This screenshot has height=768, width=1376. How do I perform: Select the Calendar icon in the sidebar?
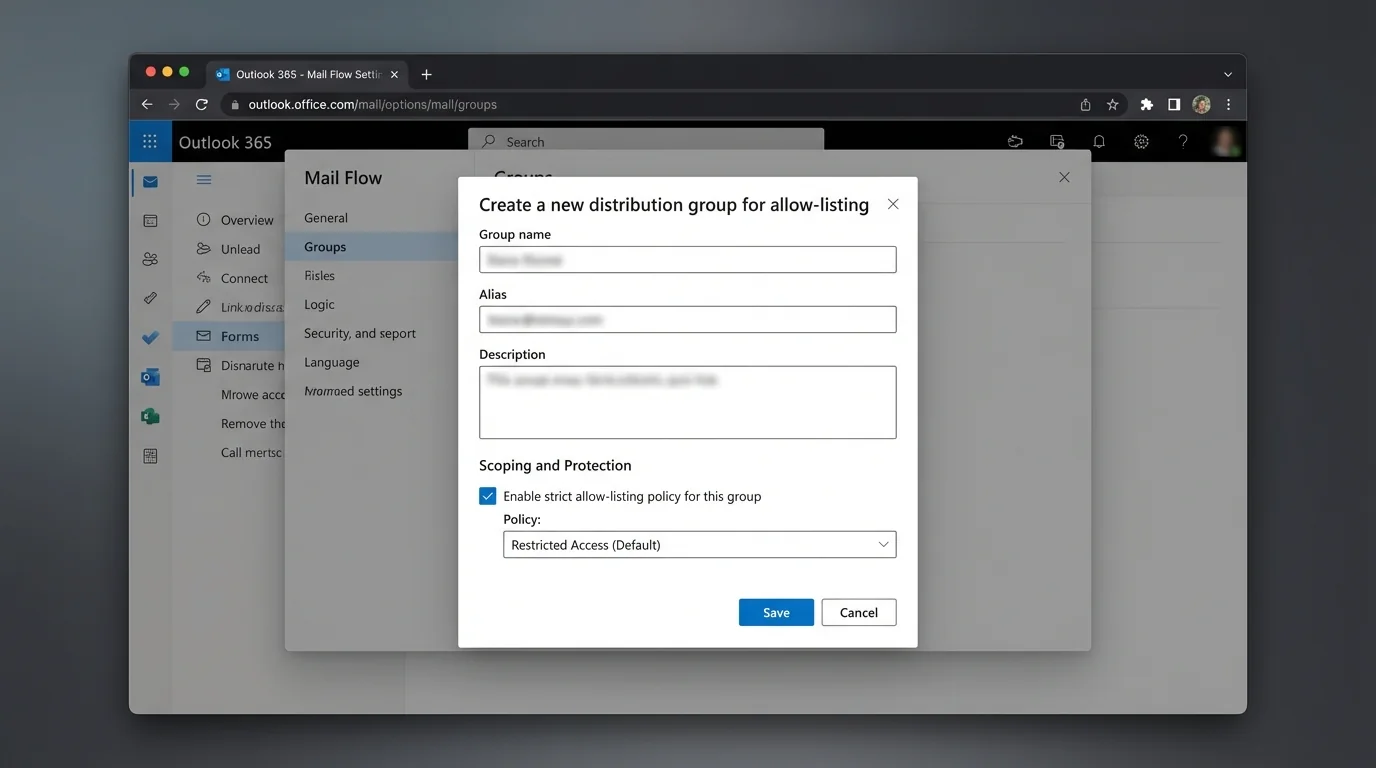tap(150, 219)
